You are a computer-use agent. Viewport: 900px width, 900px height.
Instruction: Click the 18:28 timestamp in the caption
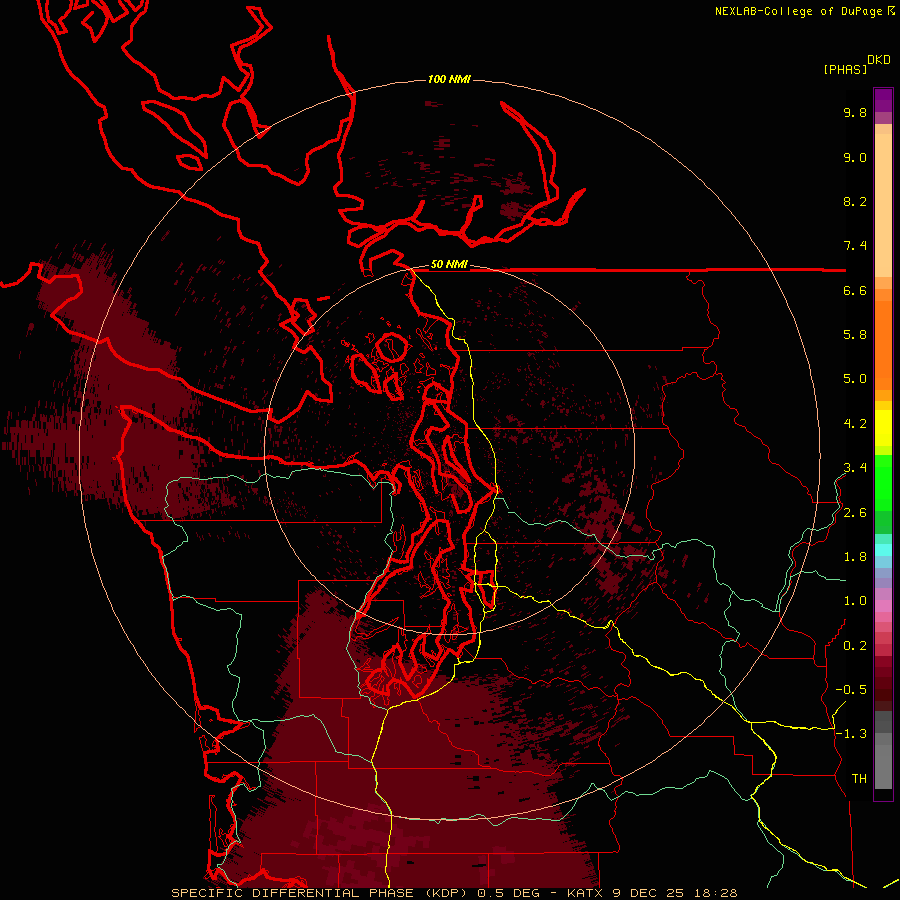[x=717, y=893]
